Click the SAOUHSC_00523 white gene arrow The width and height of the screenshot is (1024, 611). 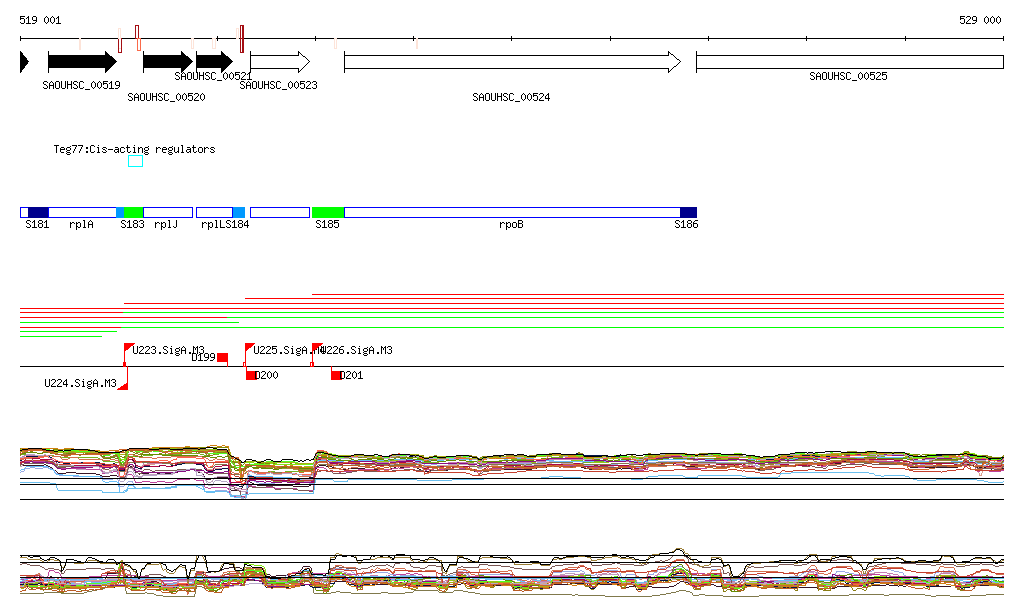[x=280, y=62]
